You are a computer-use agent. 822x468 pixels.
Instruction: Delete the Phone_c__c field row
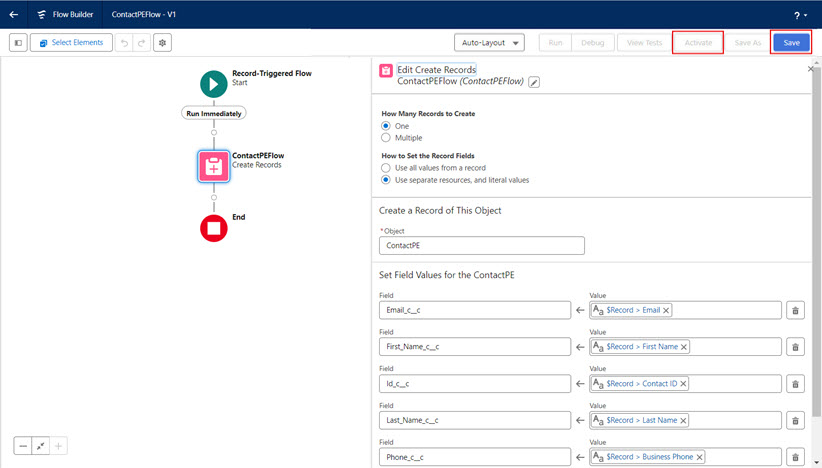[x=795, y=457]
